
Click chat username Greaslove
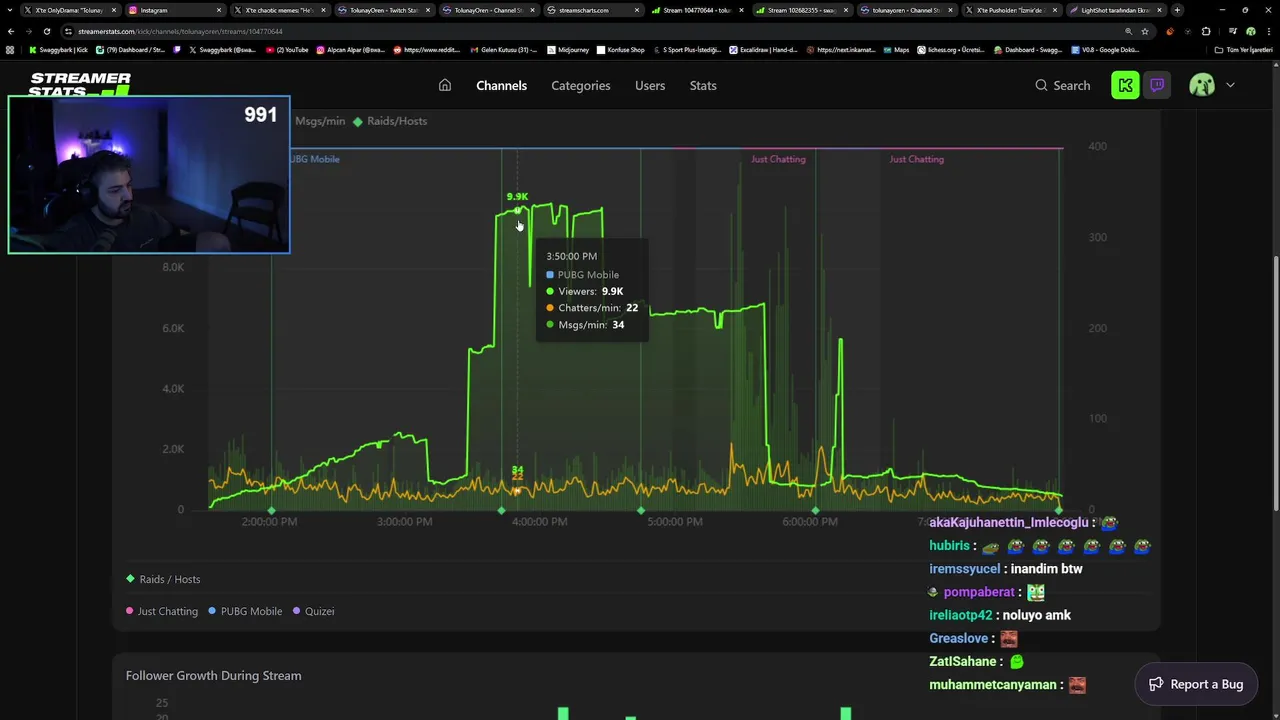958,638
